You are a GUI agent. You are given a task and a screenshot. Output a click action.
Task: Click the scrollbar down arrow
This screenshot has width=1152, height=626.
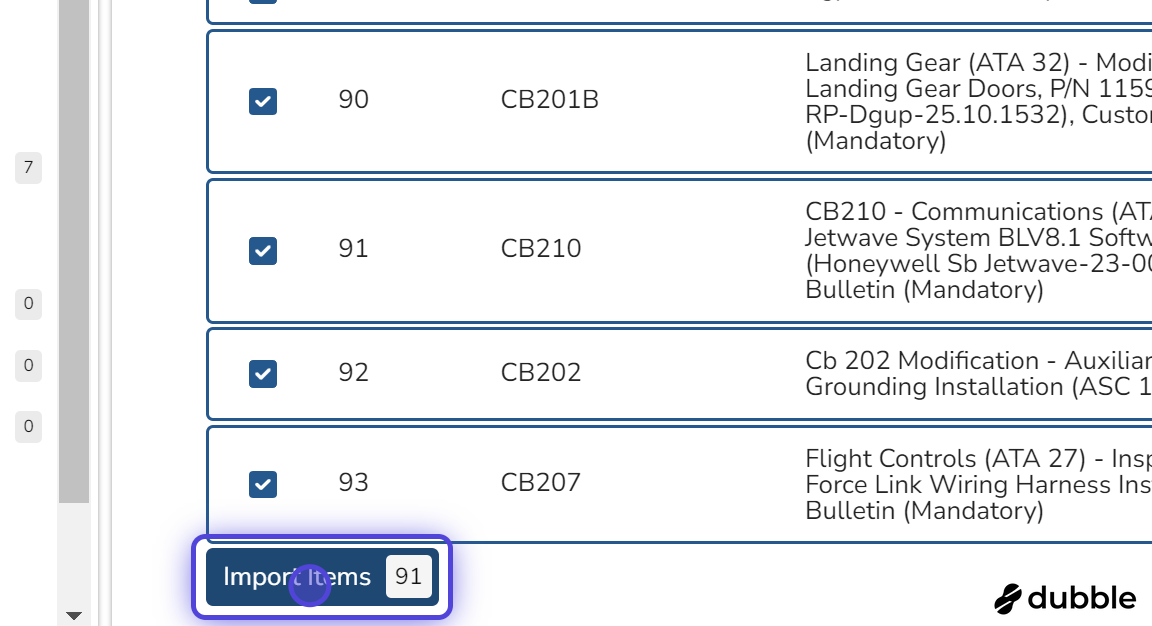click(x=73, y=616)
